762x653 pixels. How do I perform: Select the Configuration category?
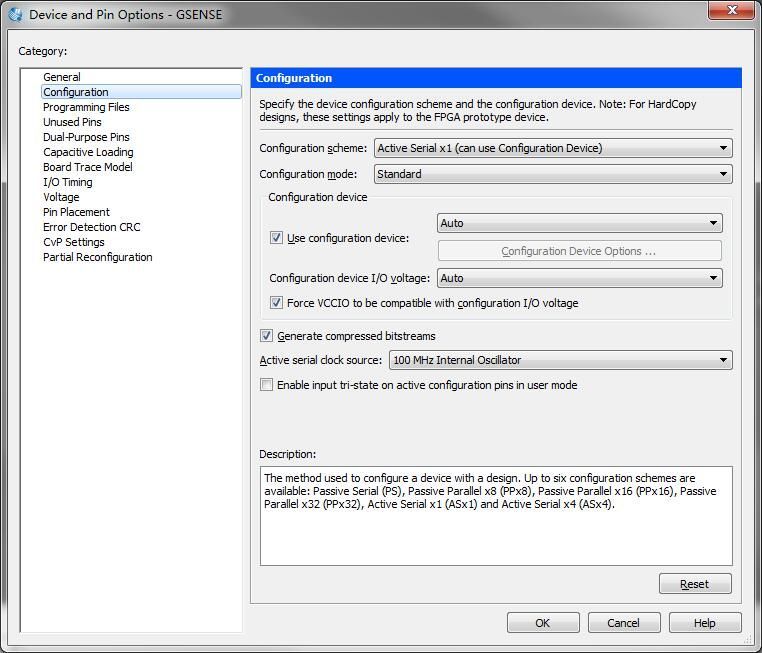tap(141, 92)
